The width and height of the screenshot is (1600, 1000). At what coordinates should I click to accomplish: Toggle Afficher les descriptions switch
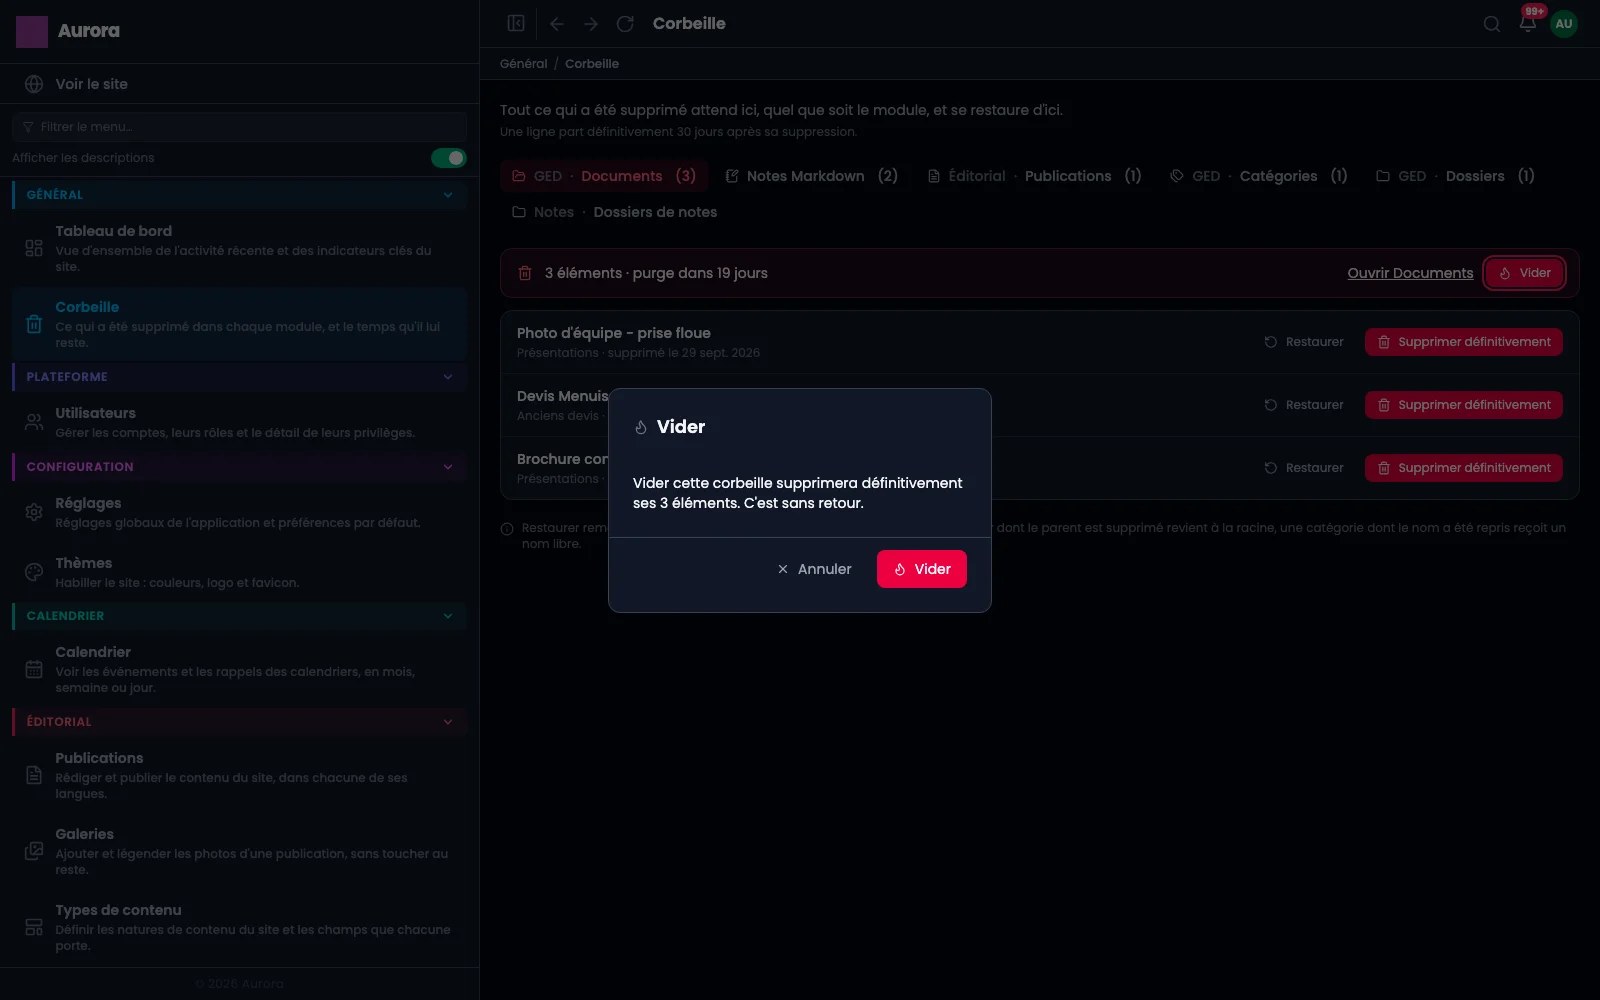(x=449, y=158)
